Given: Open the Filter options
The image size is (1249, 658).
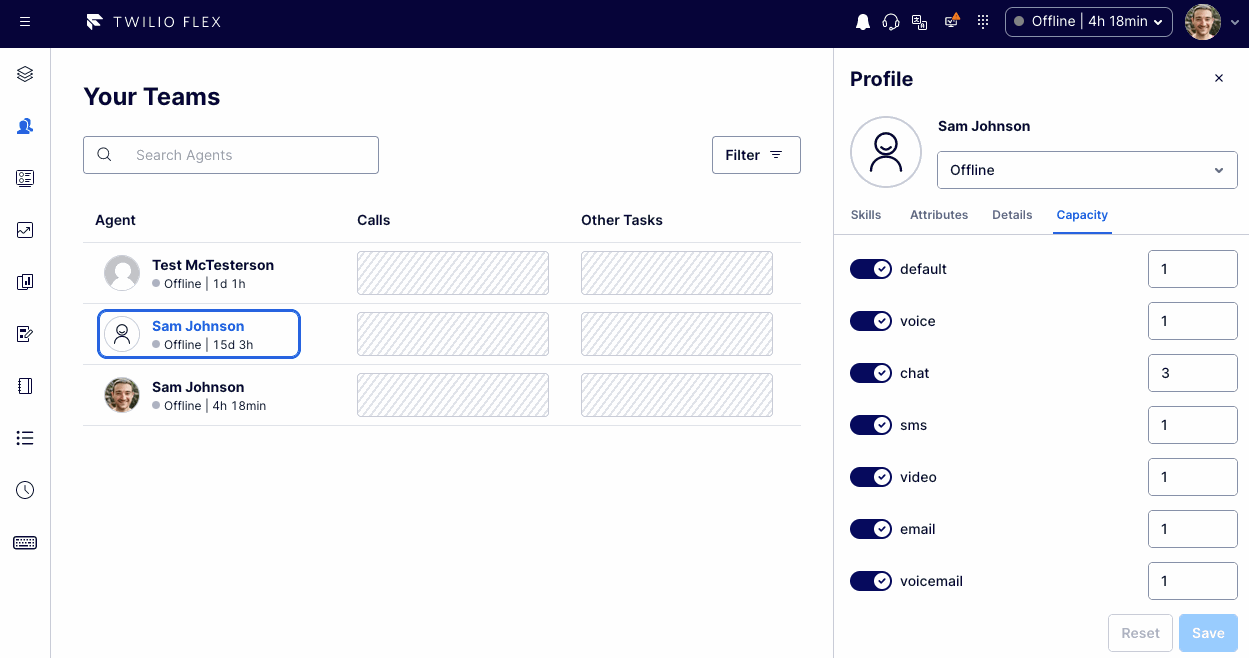Looking at the screenshot, I should point(756,155).
